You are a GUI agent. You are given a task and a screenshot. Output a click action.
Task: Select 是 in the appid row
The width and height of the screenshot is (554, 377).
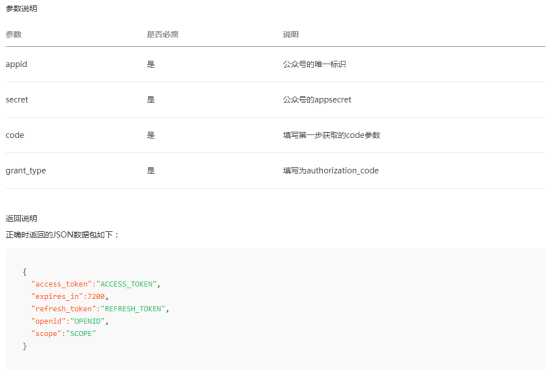point(151,64)
